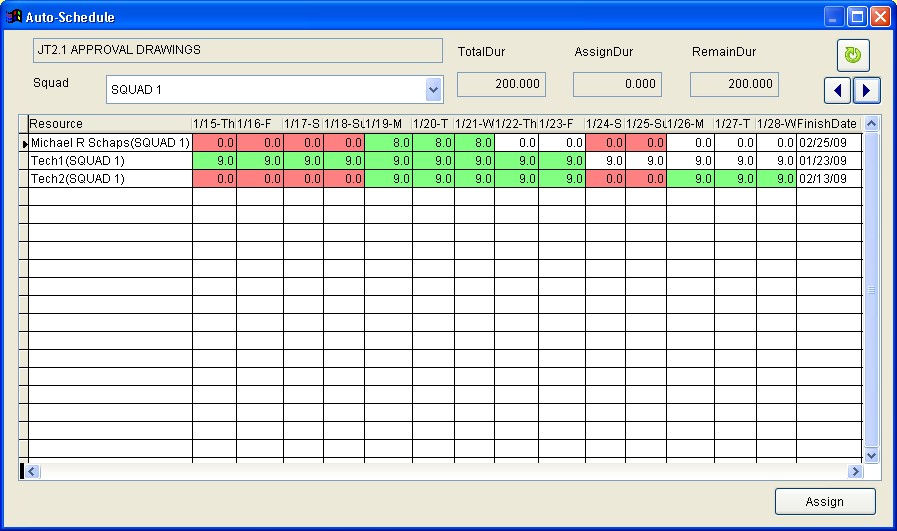The width and height of the screenshot is (897, 531).
Task: Open the Squad dropdown list
Action: point(433,90)
